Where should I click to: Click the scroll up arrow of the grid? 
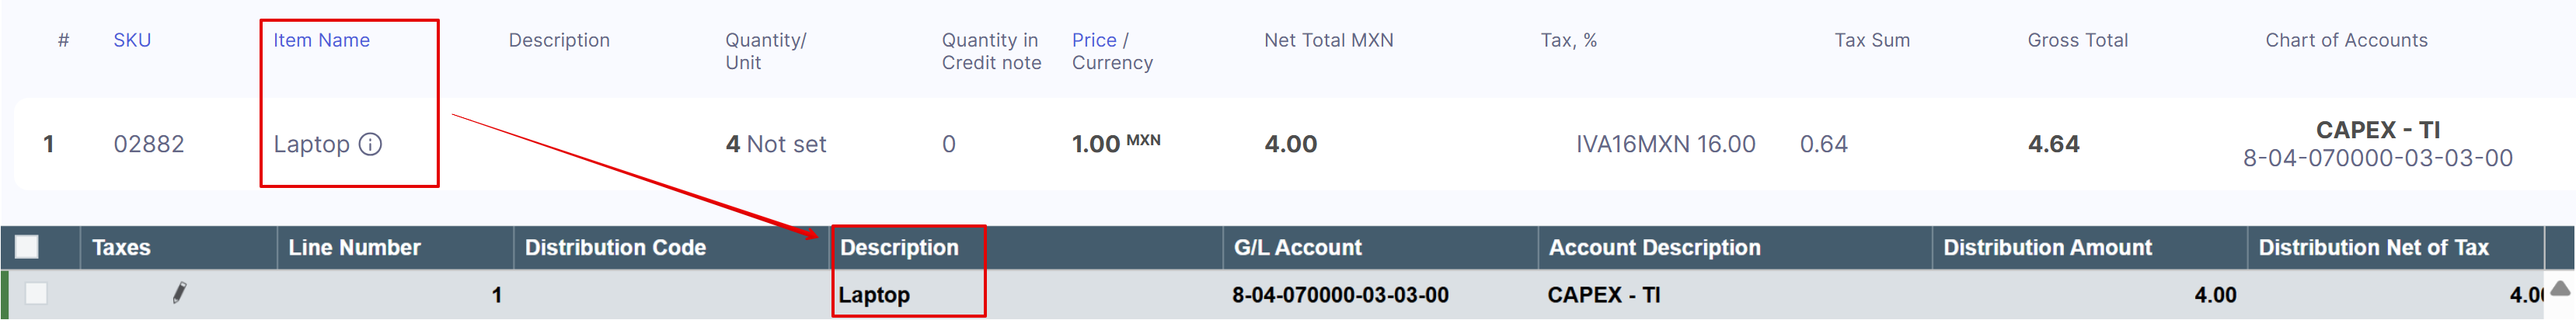click(x=2560, y=289)
